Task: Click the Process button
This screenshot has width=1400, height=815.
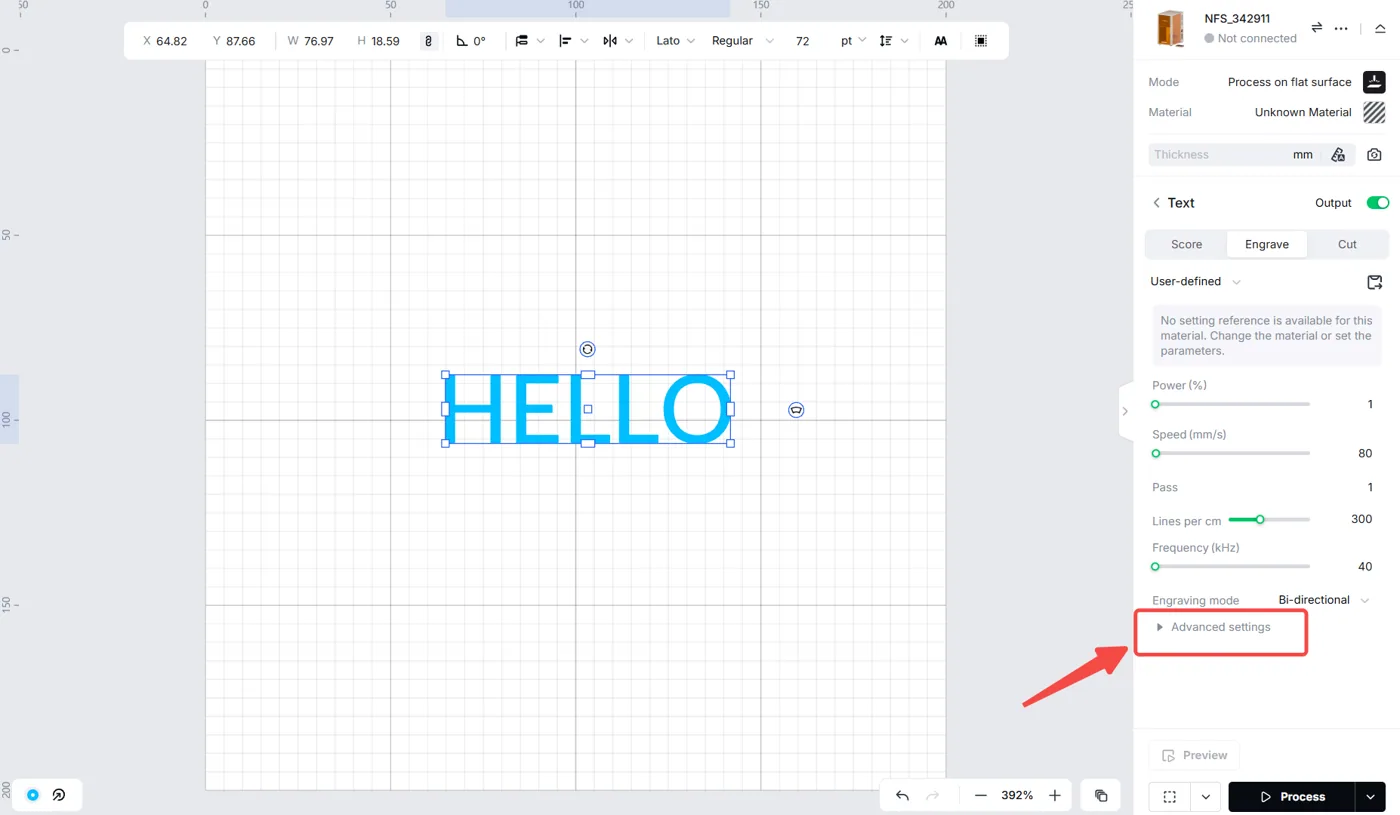Action: (x=1292, y=797)
